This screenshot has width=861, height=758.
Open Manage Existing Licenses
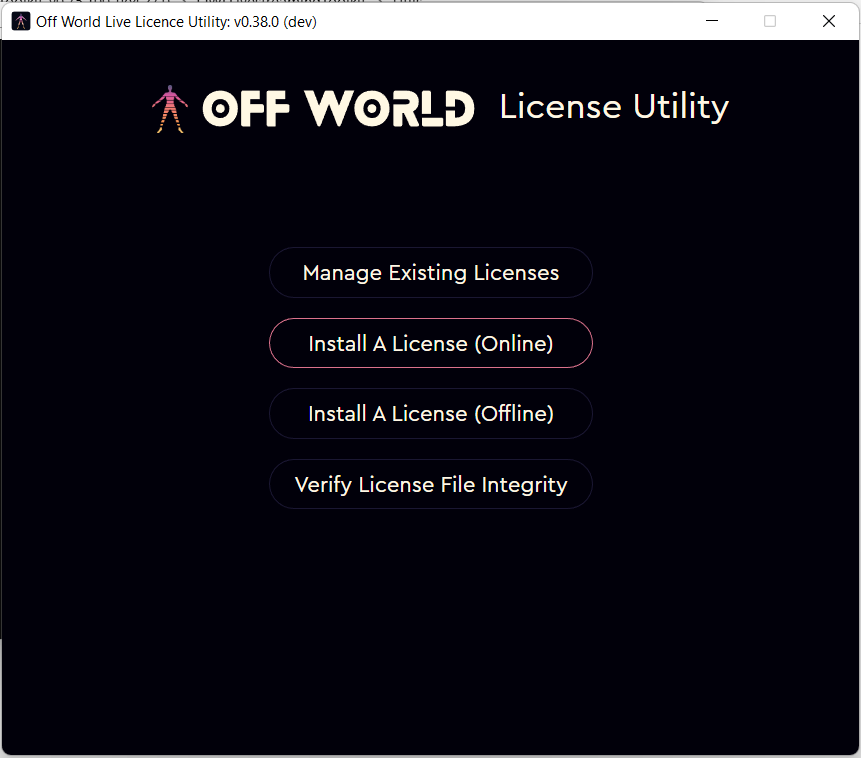point(430,272)
